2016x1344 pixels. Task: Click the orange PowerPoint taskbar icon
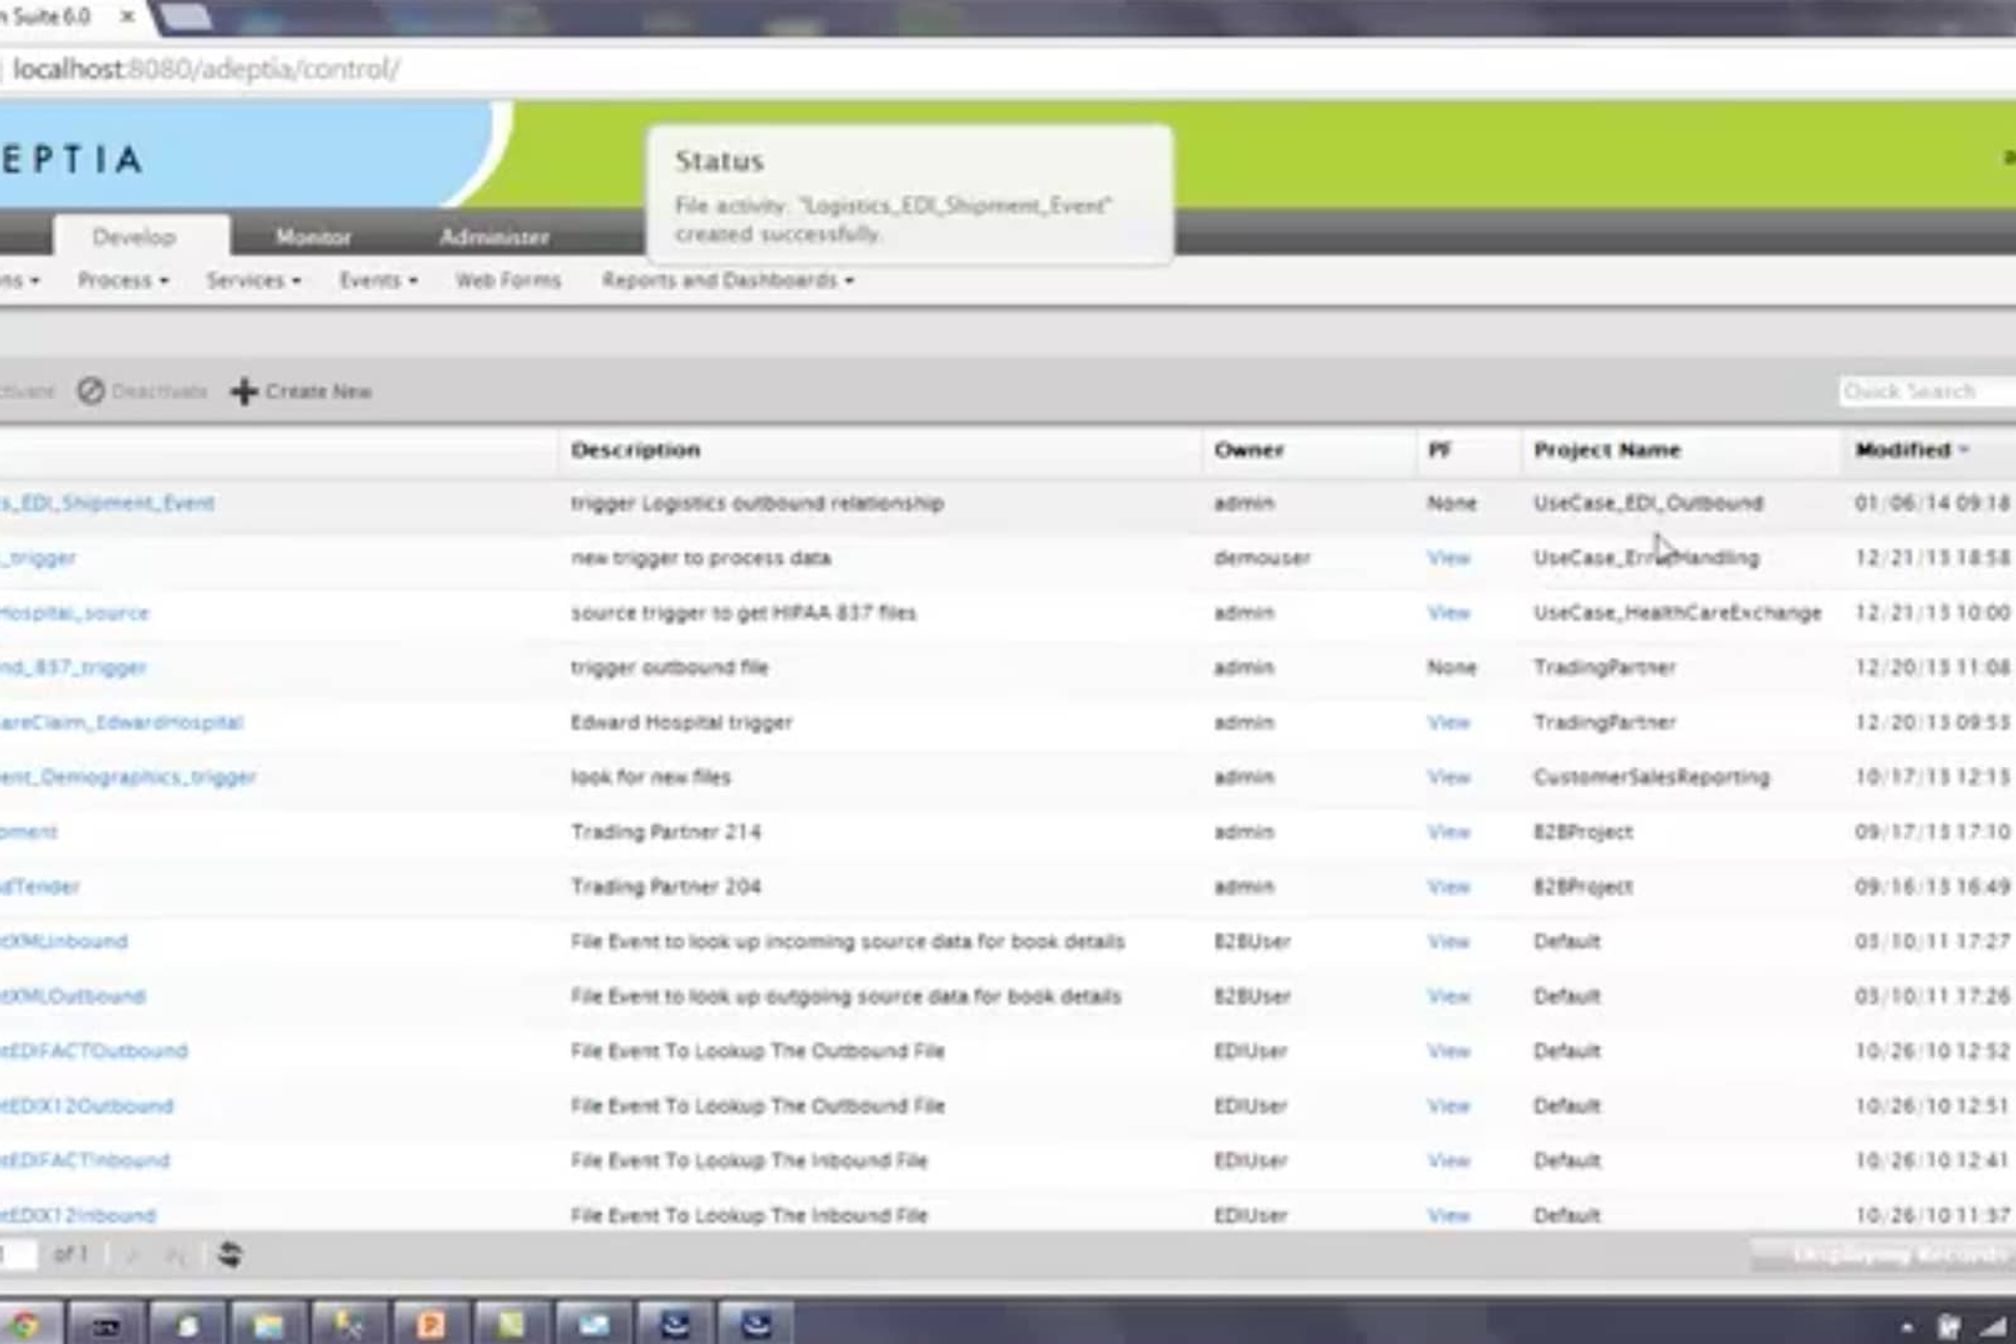click(431, 1325)
